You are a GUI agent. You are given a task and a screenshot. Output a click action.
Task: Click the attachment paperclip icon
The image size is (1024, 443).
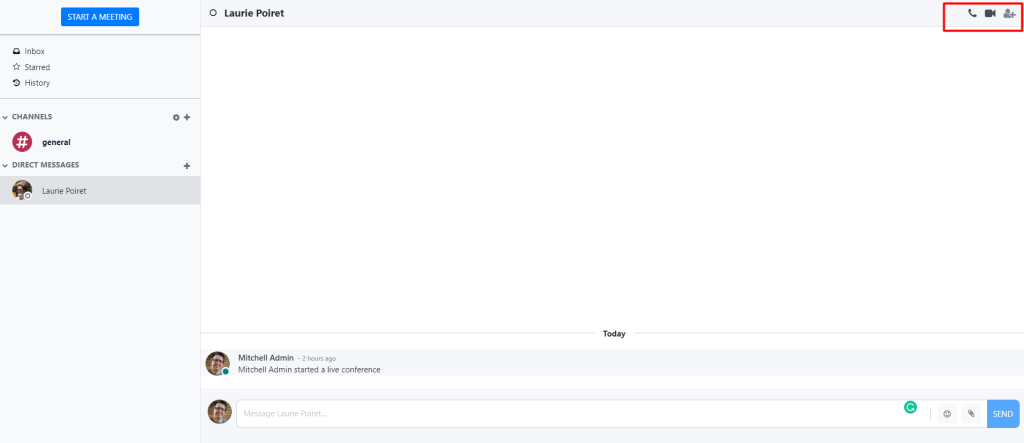pos(970,413)
